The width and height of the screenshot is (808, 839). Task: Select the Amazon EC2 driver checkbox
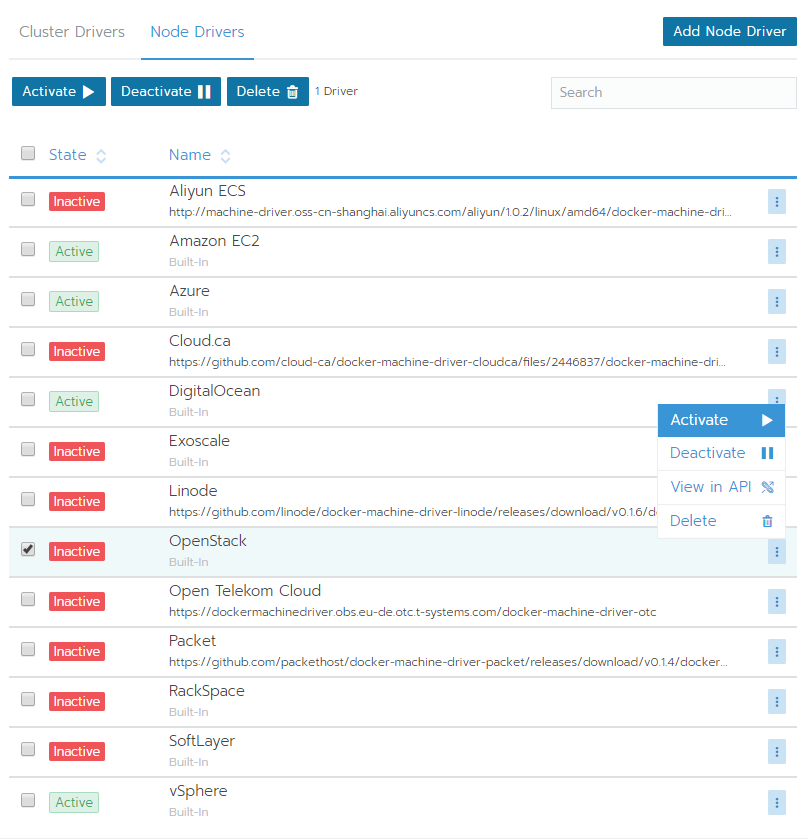pyautogui.click(x=28, y=249)
